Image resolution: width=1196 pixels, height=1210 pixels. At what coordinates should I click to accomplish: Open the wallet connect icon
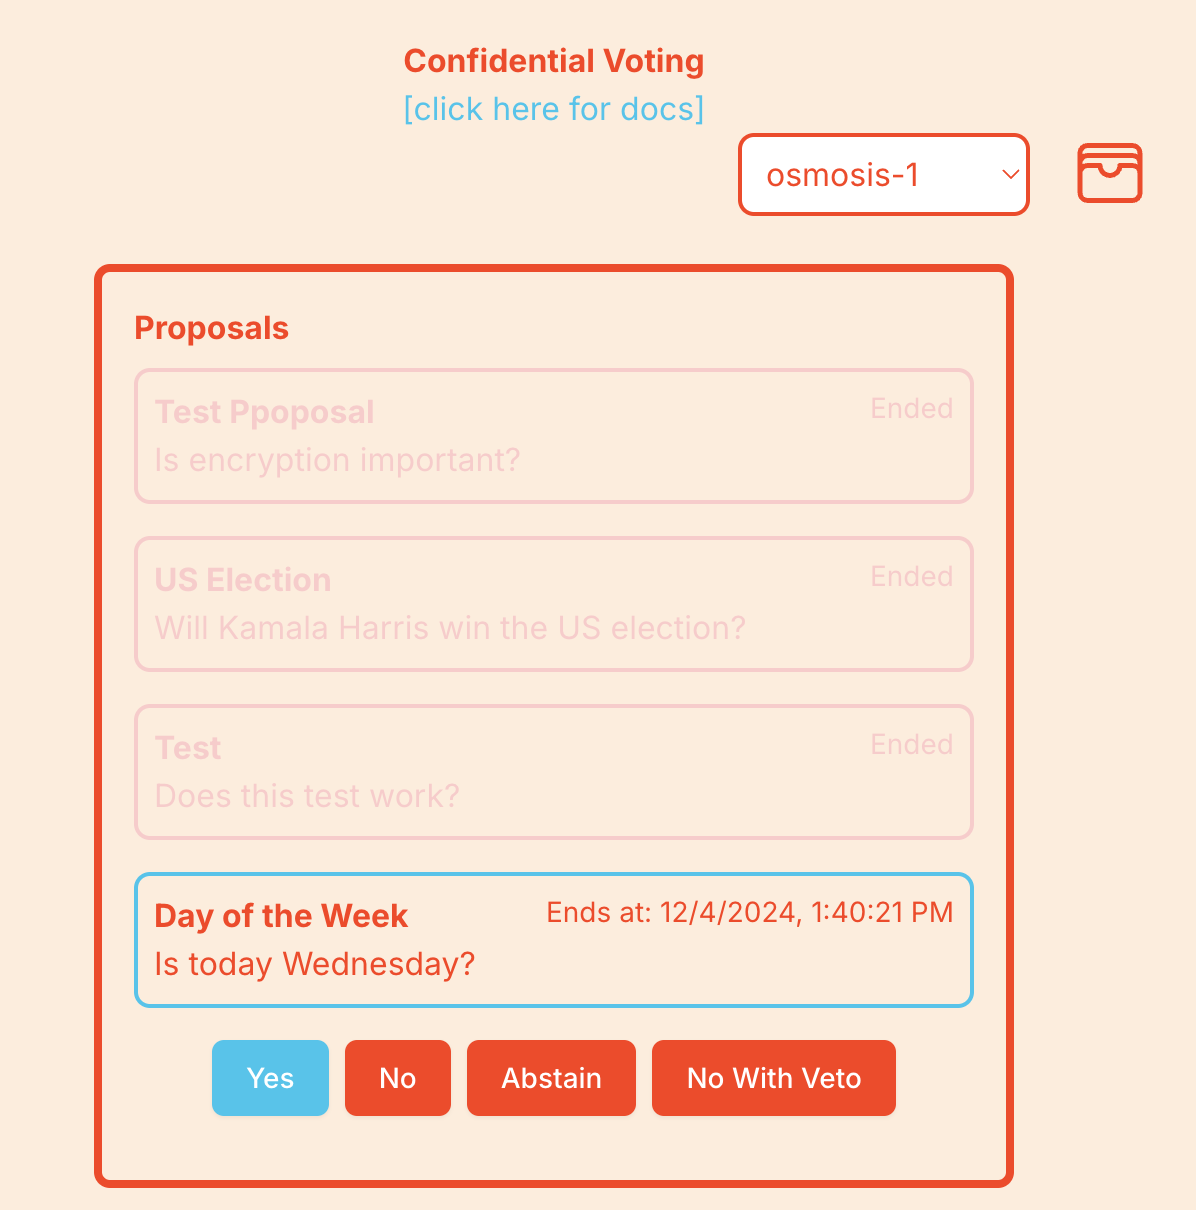pyautogui.click(x=1109, y=173)
